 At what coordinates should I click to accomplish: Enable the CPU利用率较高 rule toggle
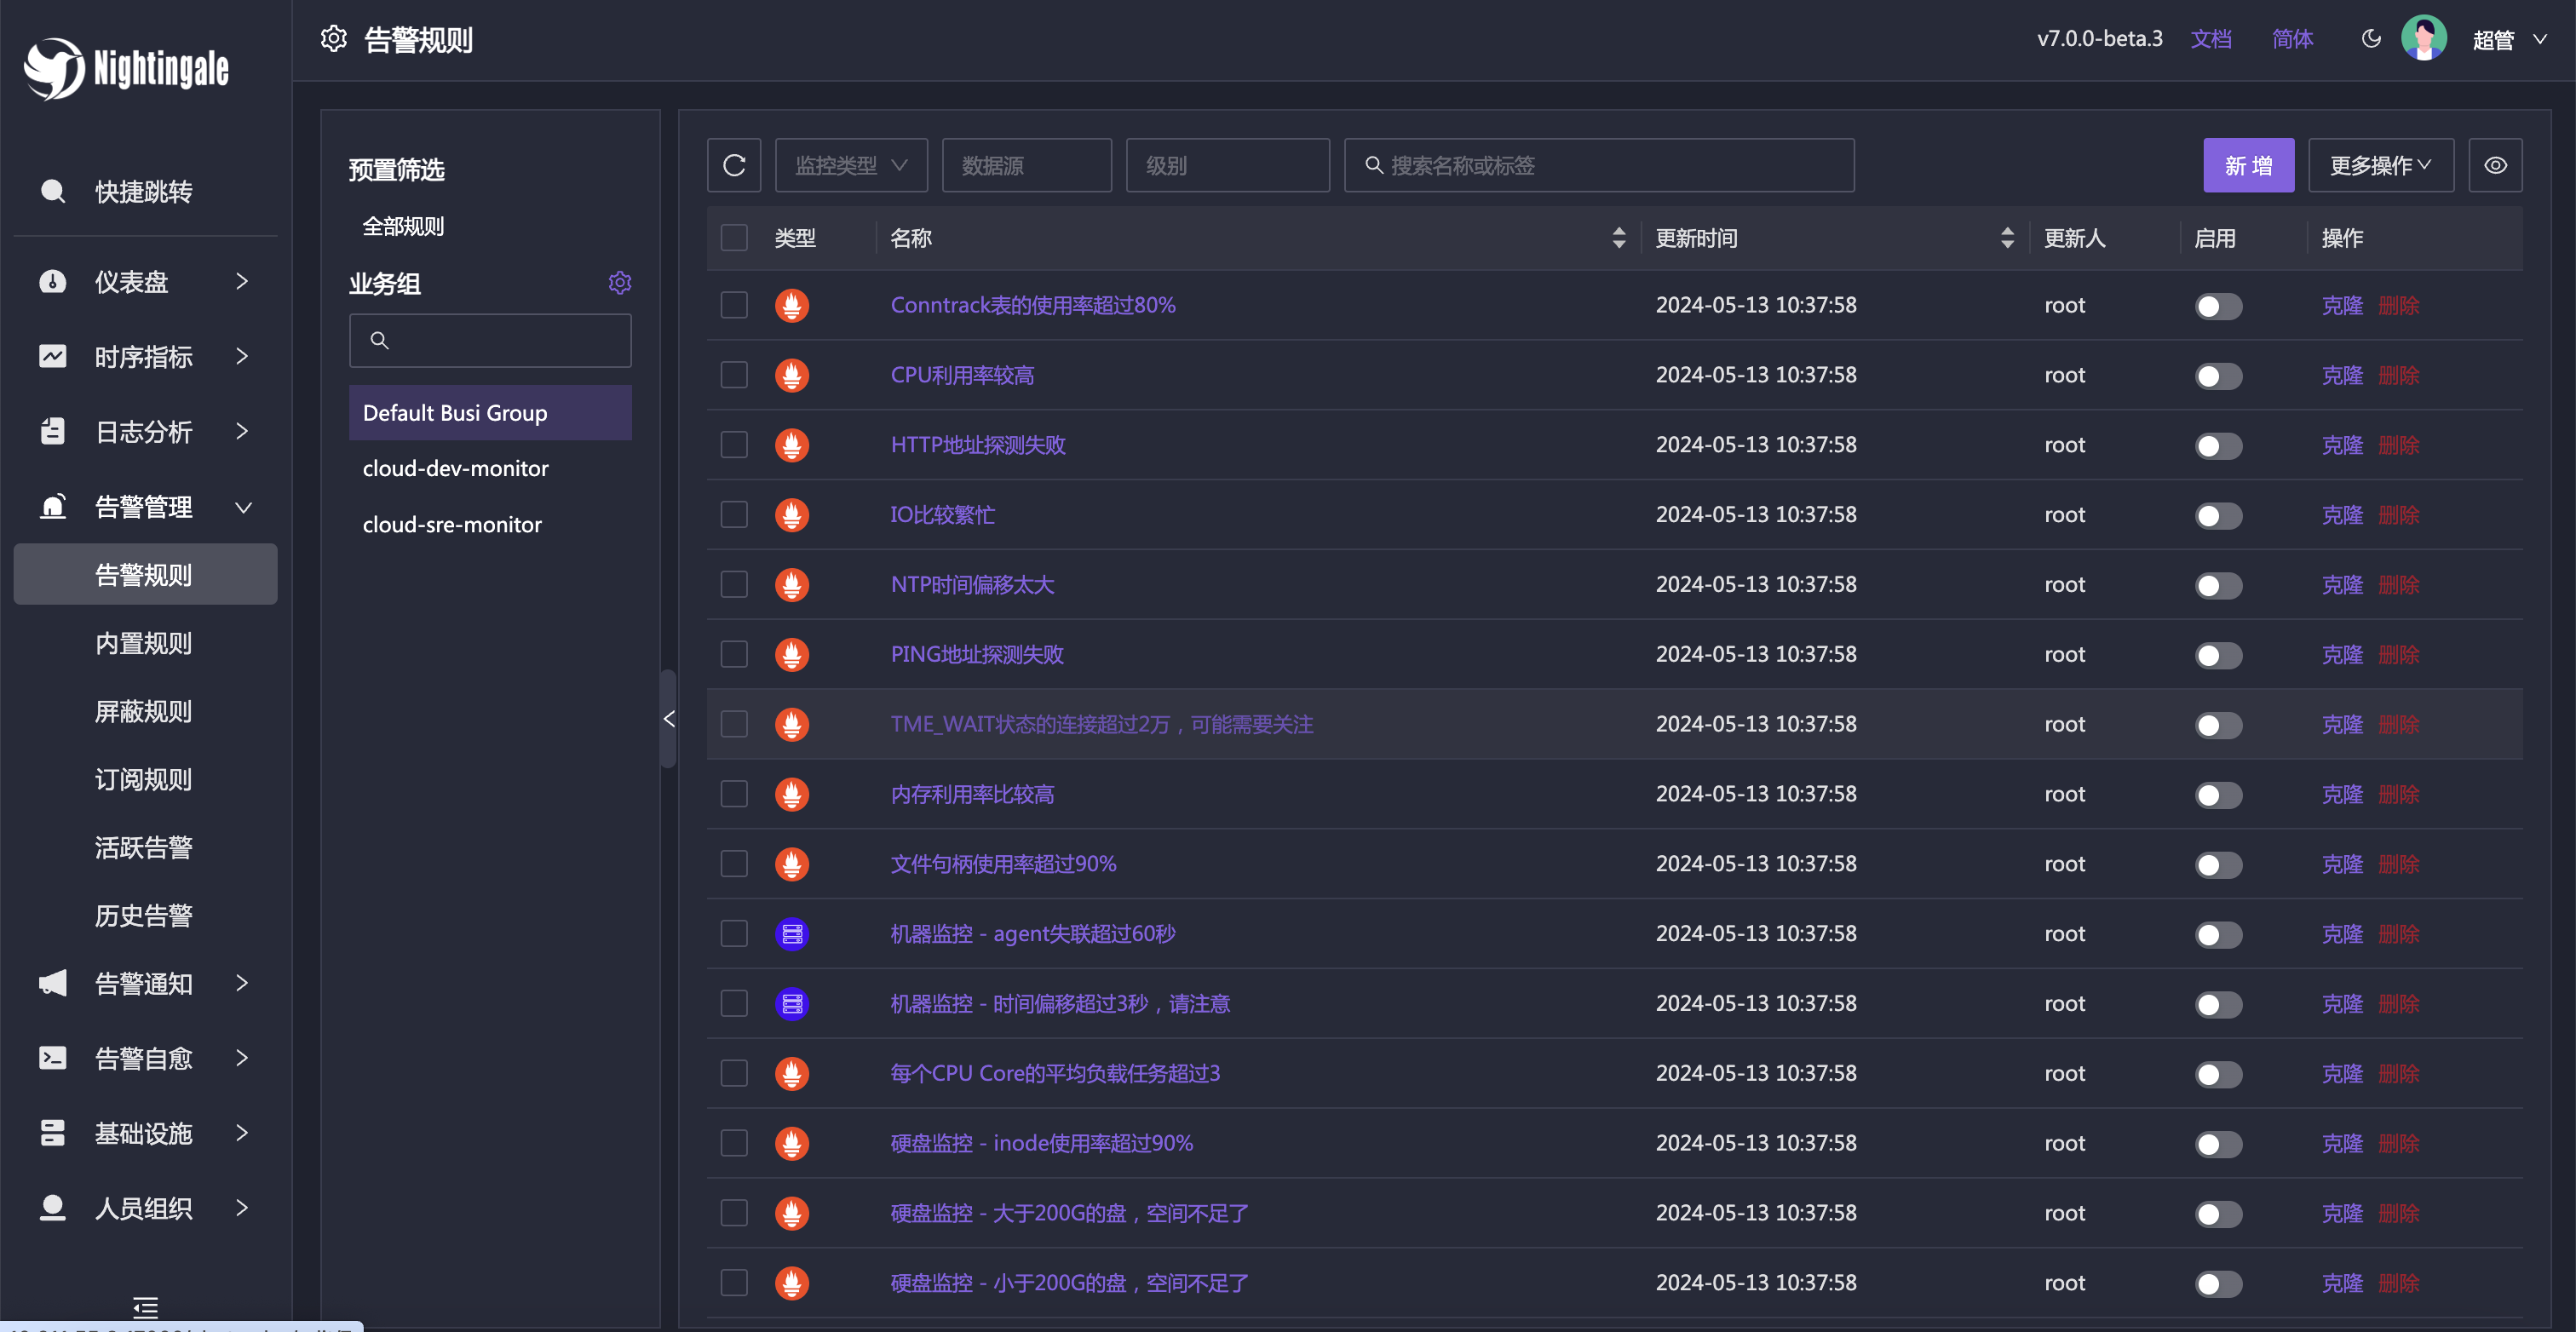point(2218,376)
